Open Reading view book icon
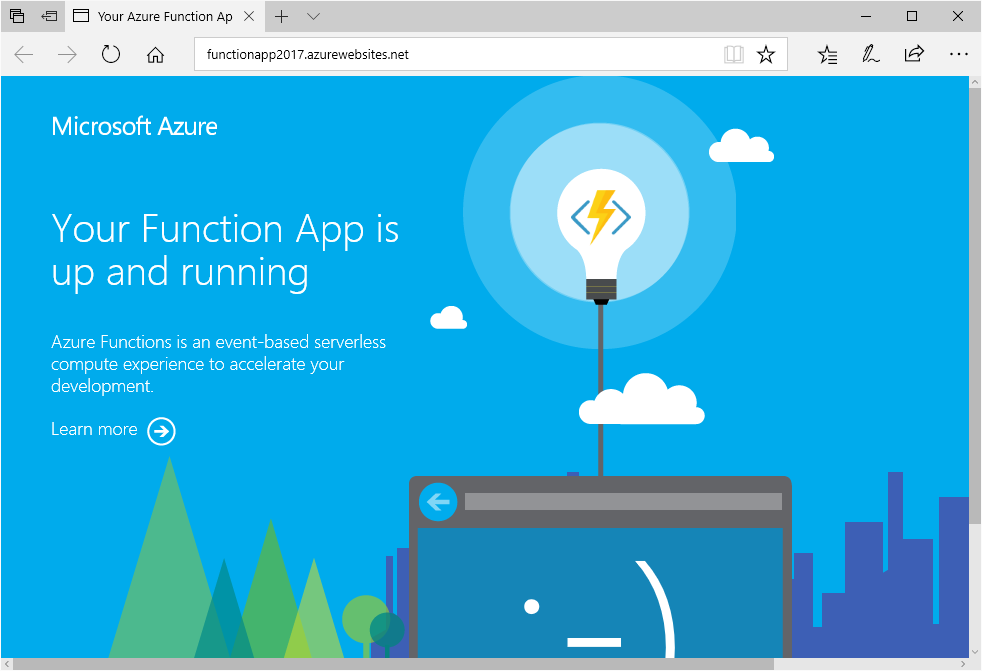Screen dimensions: 982x671 coord(734,55)
